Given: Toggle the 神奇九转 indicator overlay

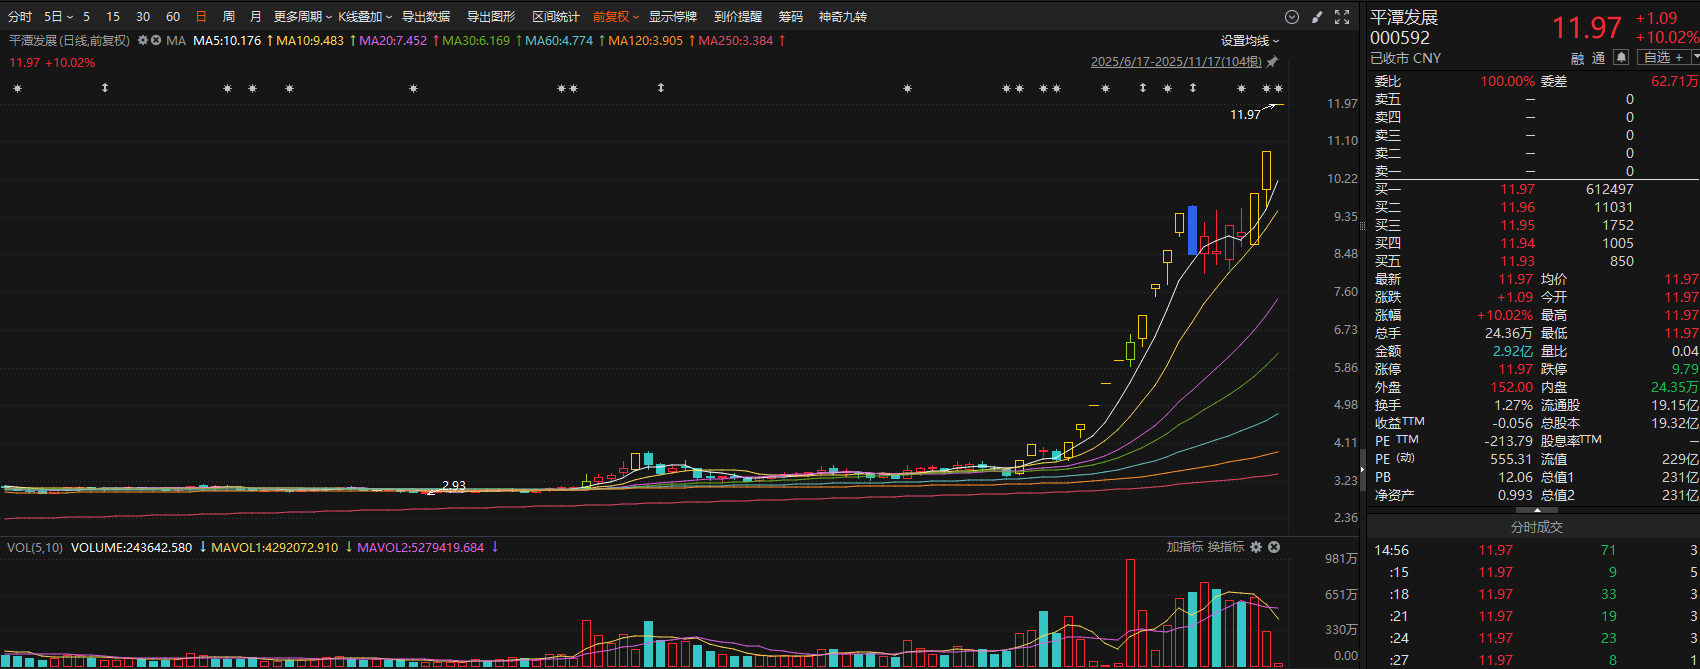Looking at the screenshot, I should [x=842, y=17].
